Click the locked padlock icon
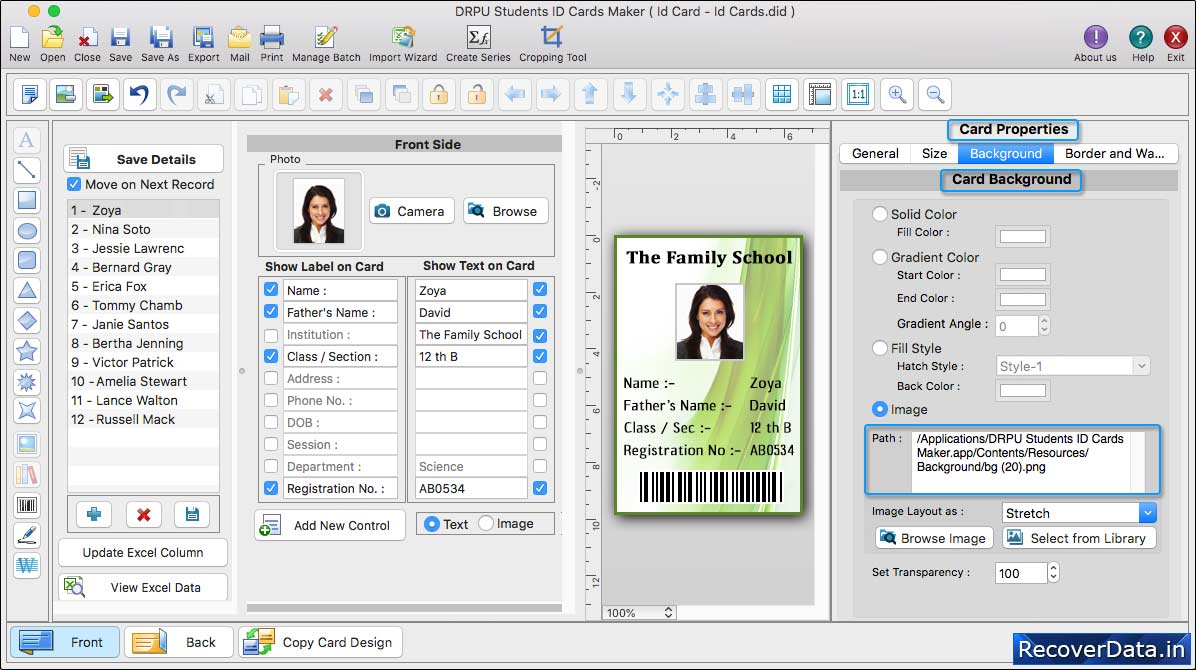Image resolution: width=1196 pixels, height=670 pixels. tap(439, 95)
